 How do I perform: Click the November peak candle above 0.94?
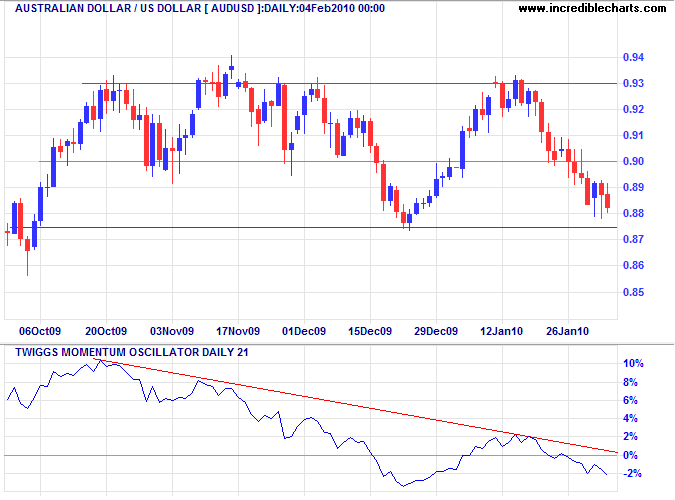coord(232,67)
